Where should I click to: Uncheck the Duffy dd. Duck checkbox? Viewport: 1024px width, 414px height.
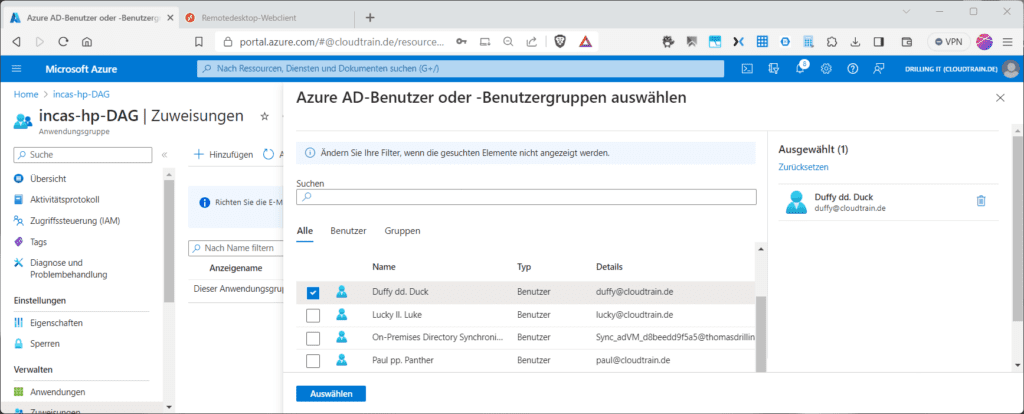313,293
